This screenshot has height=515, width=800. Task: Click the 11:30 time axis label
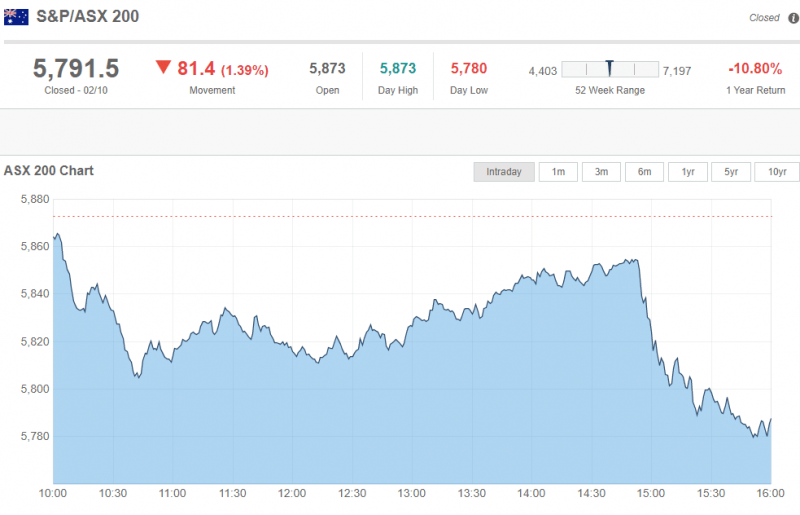(x=233, y=494)
